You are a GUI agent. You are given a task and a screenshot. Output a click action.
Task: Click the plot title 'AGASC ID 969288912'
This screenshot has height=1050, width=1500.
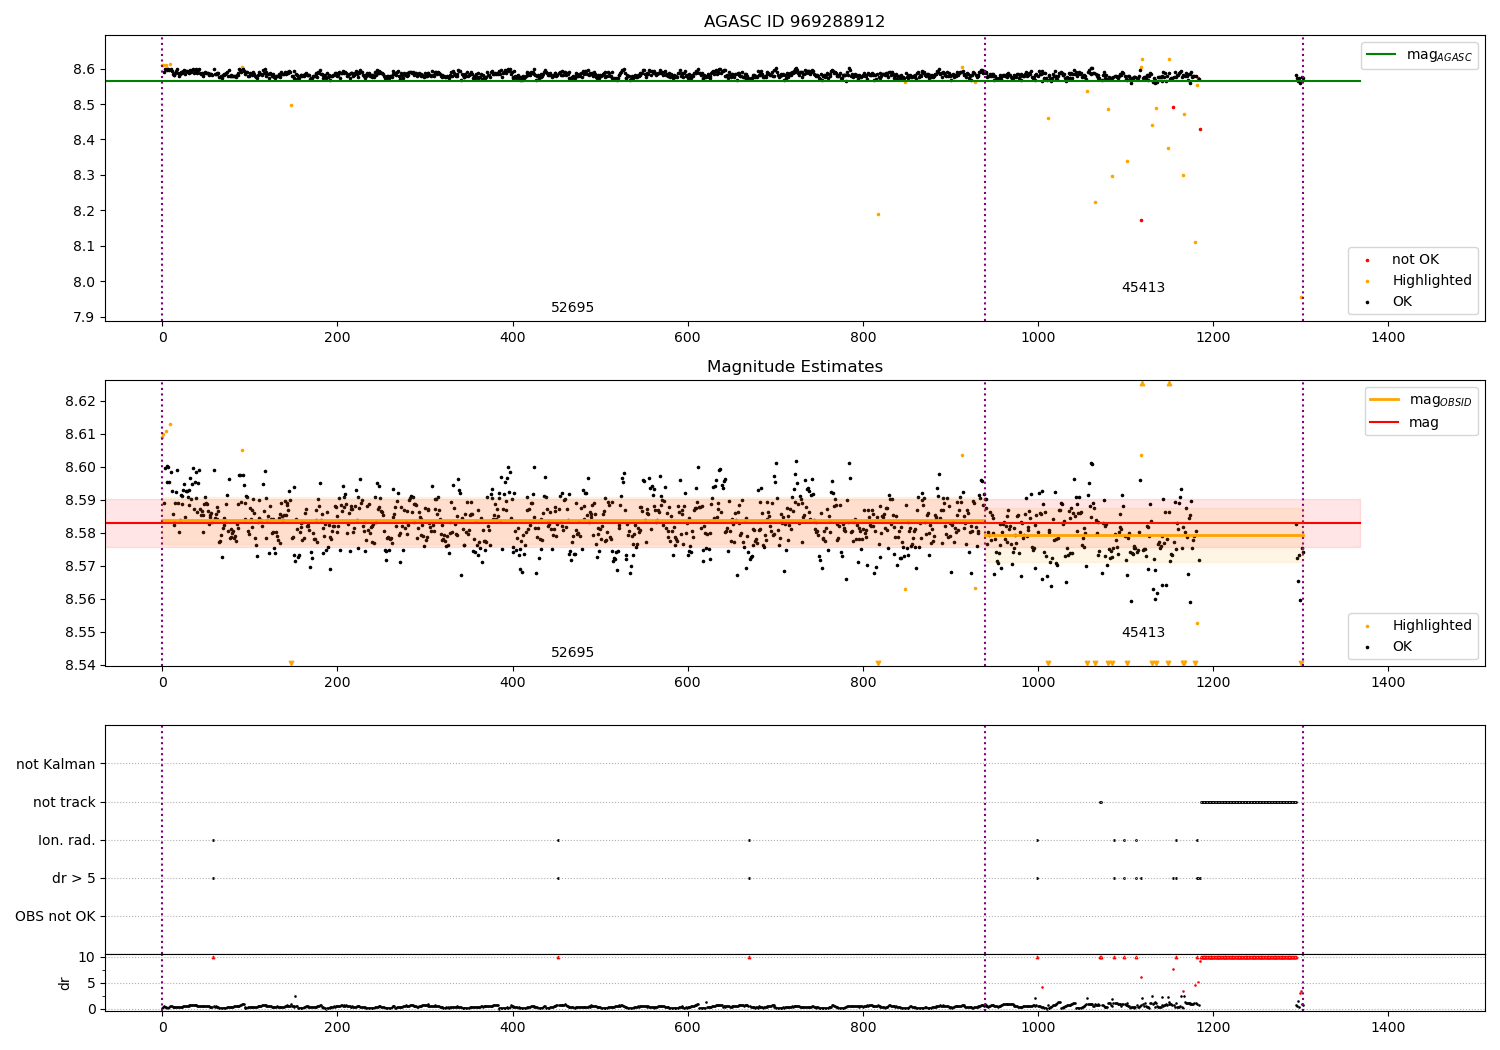click(794, 22)
